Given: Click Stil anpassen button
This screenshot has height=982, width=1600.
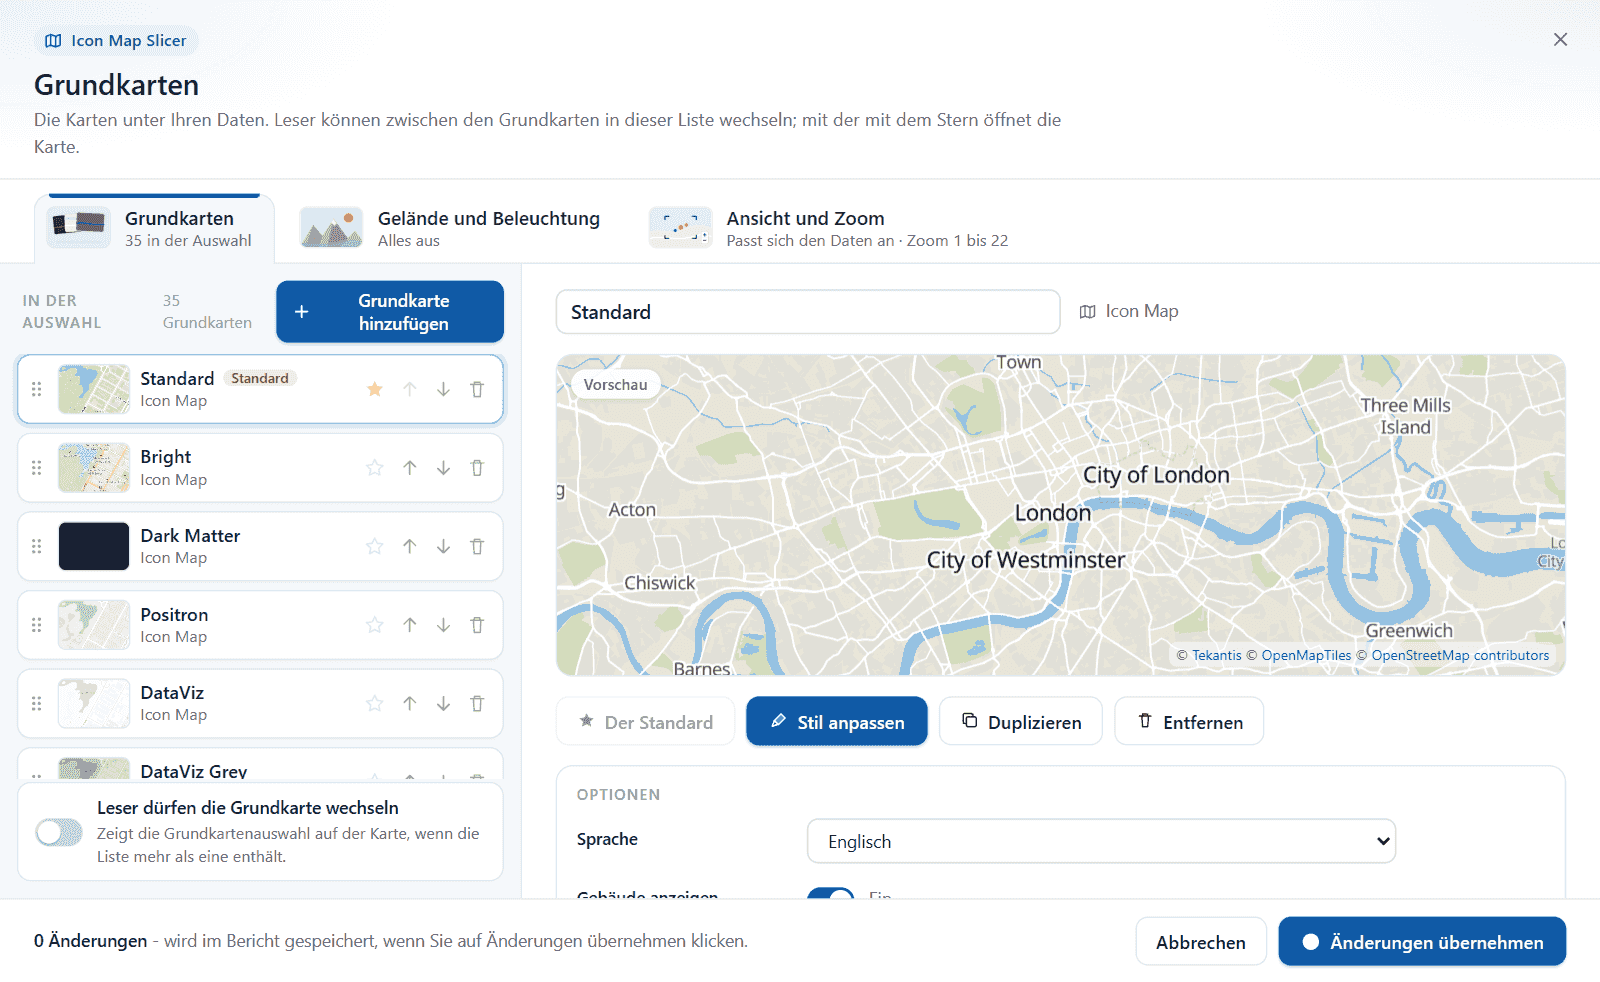Looking at the screenshot, I should [837, 721].
